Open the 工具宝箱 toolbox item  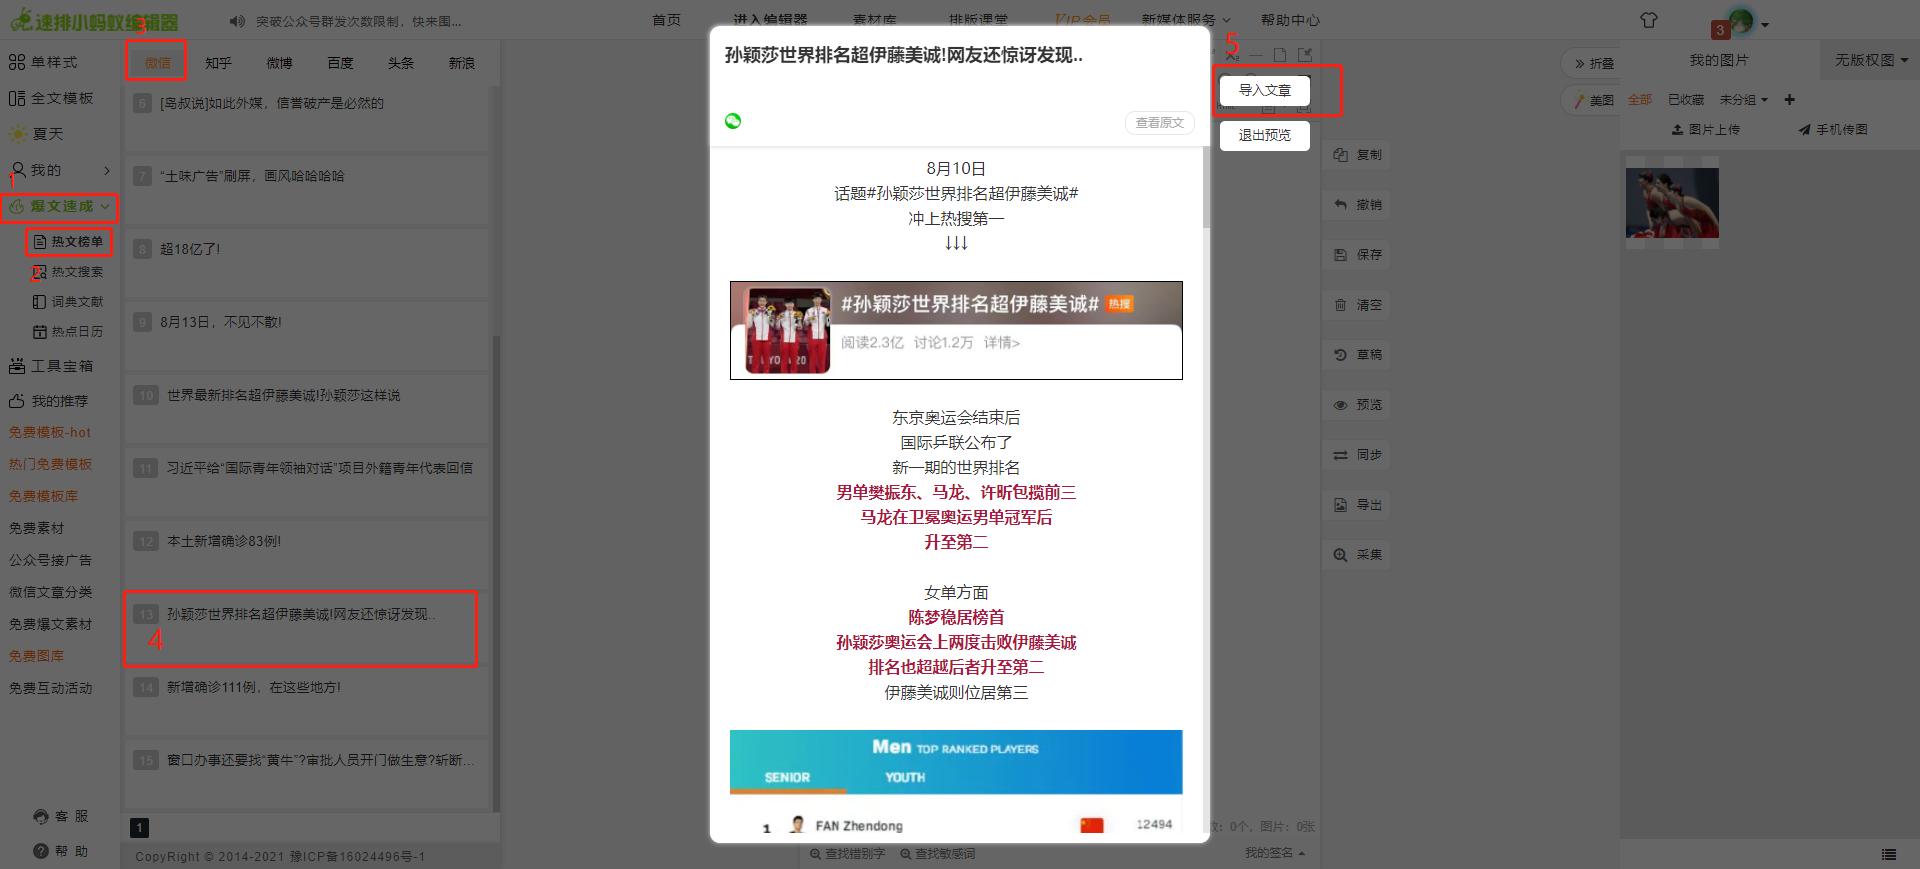51,366
